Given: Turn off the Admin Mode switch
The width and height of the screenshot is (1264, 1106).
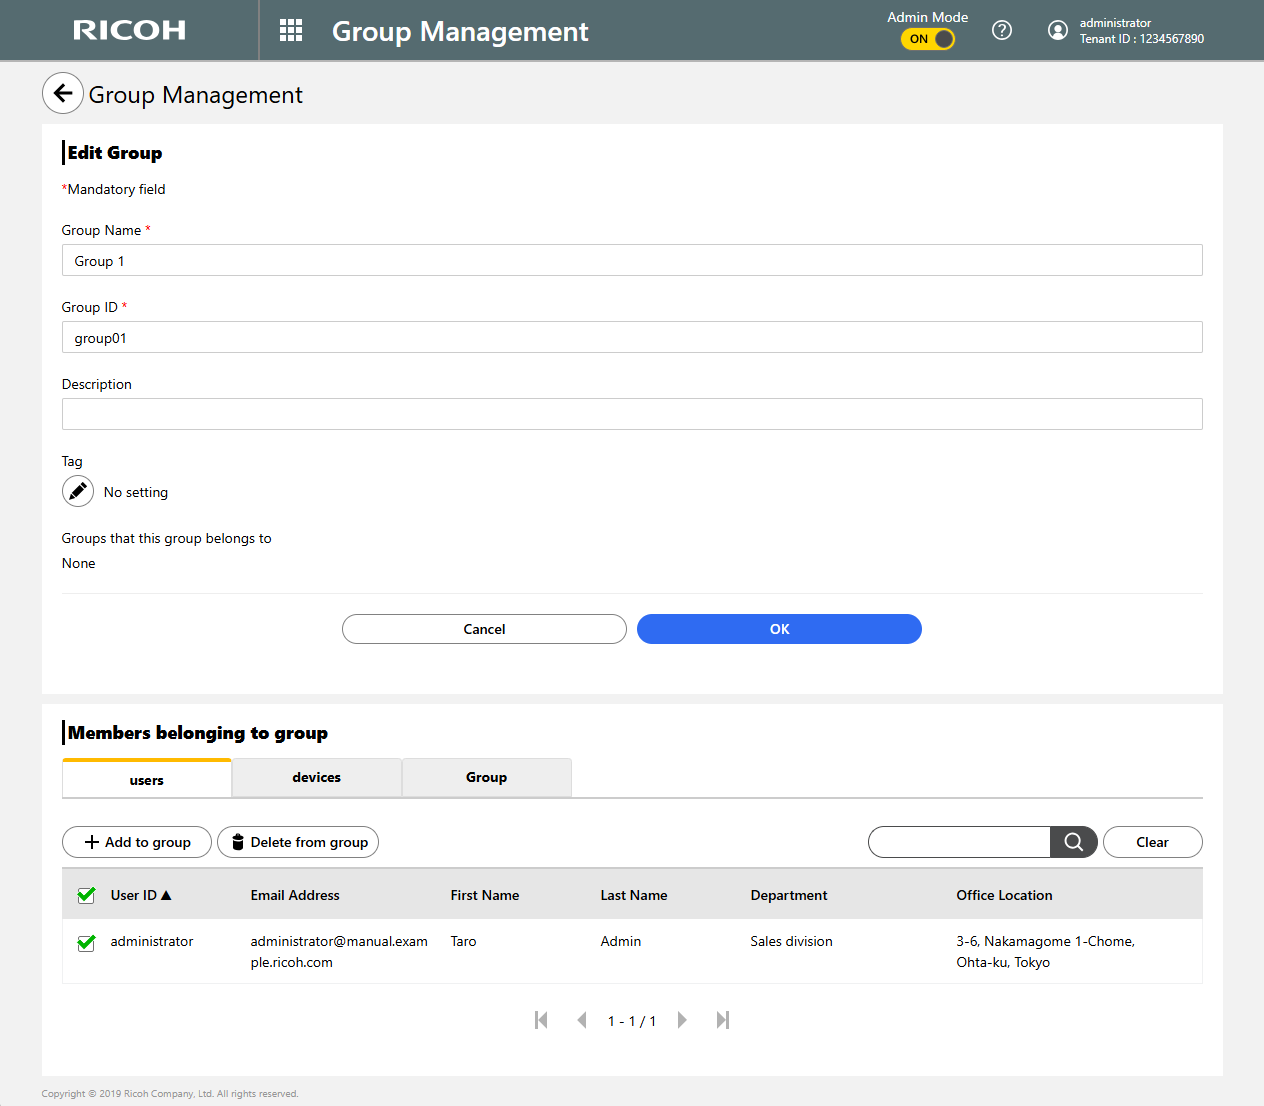Looking at the screenshot, I should (928, 39).
